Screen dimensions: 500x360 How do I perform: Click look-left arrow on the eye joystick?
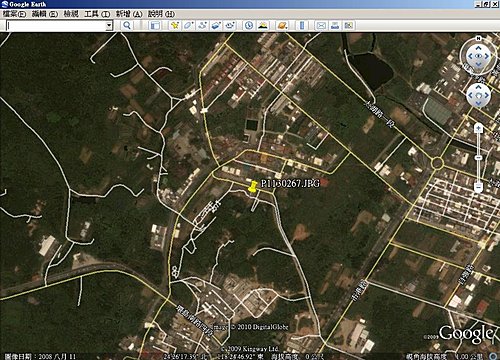(470, 56)
